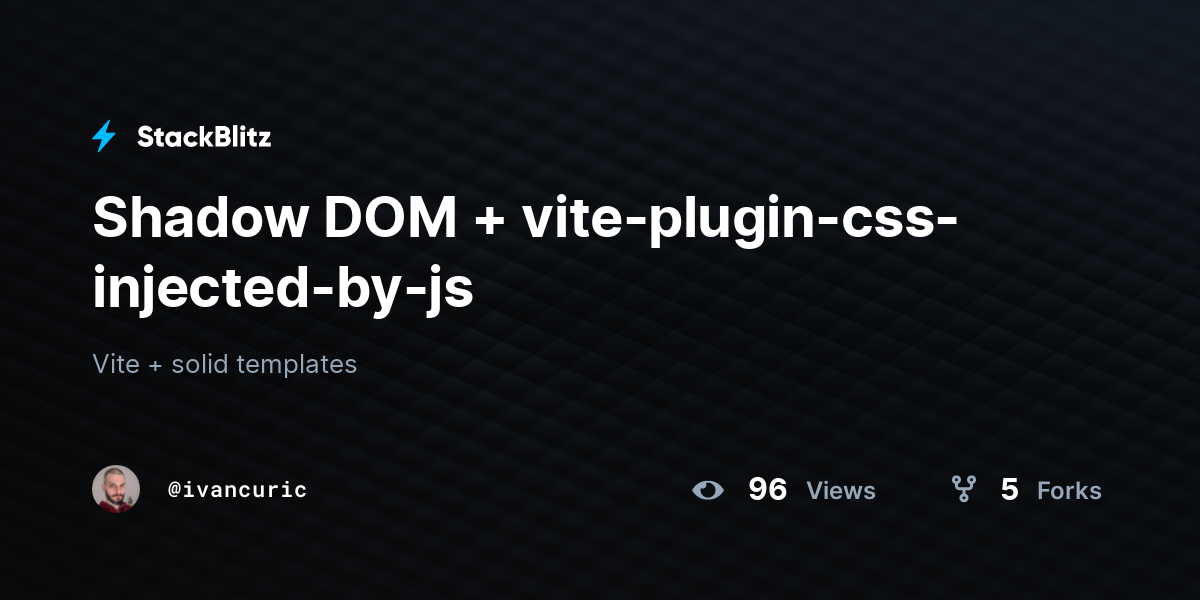
Task: Click "solid templates" in the subtitle
Action: [x=264, y=365]
